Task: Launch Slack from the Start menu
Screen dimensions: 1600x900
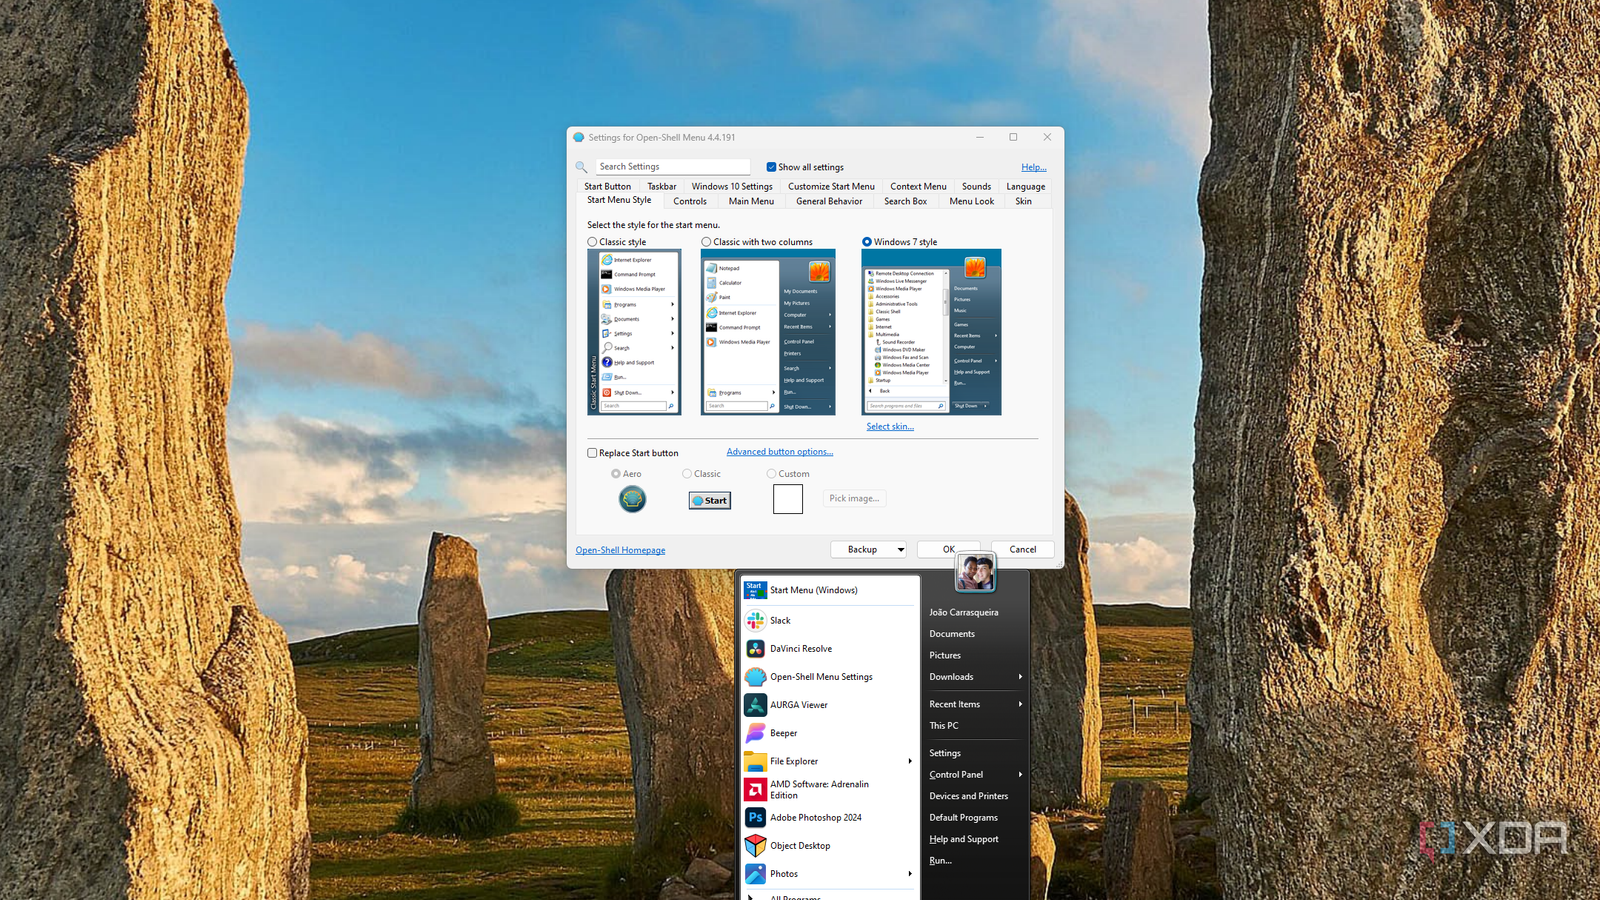Action: (781, 620)
